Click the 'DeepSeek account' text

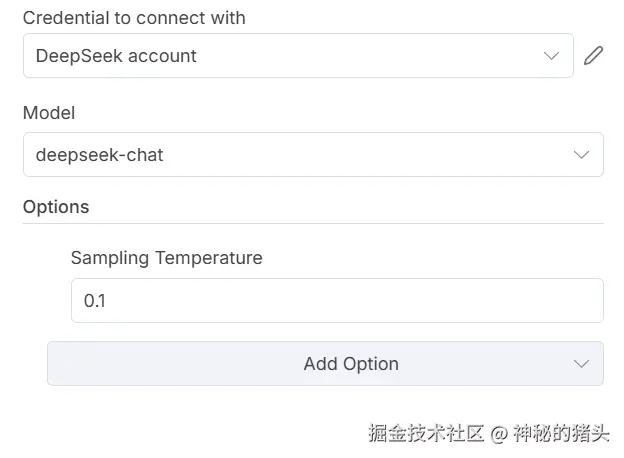pyautogui.click(x=116, y=56)
